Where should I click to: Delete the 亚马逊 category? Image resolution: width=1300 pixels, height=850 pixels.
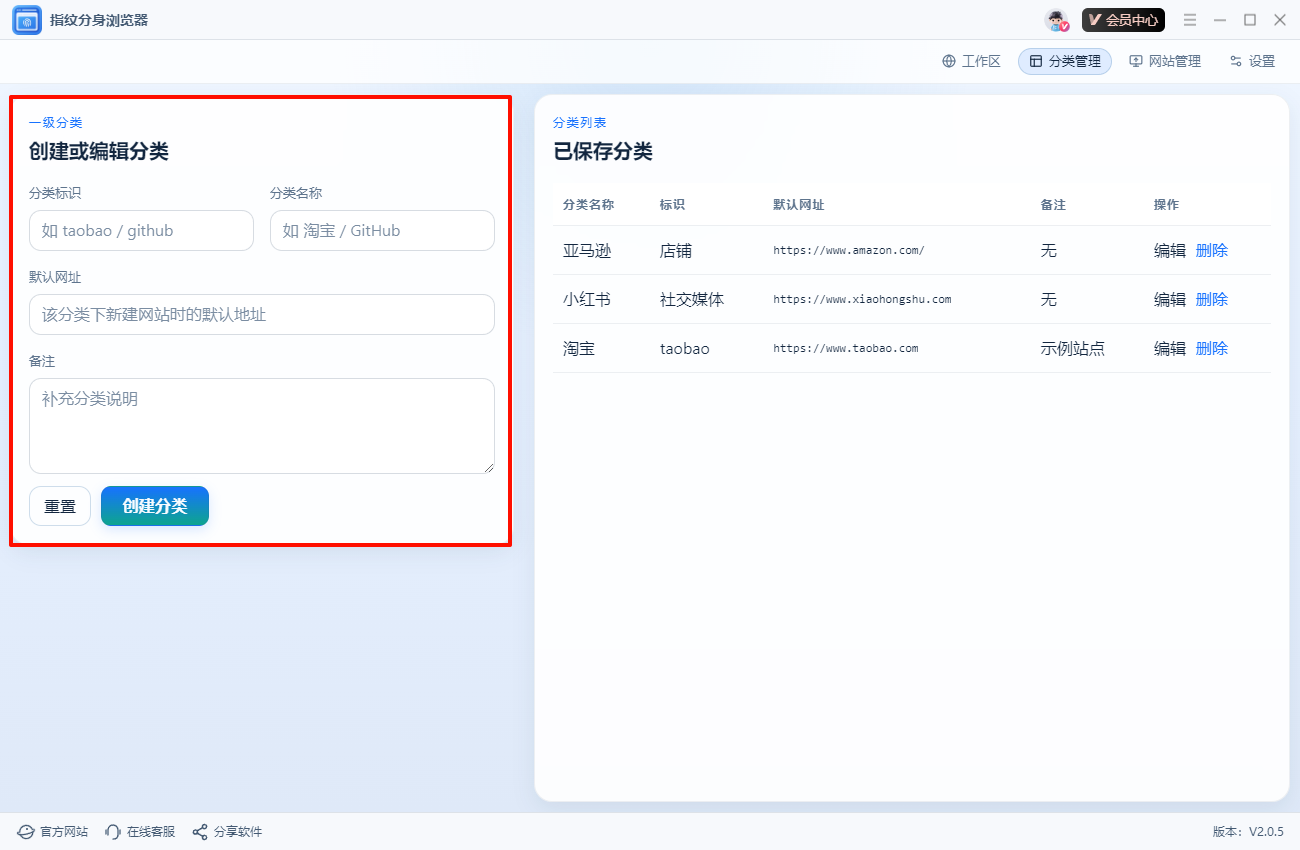(x=1212, y=250)
